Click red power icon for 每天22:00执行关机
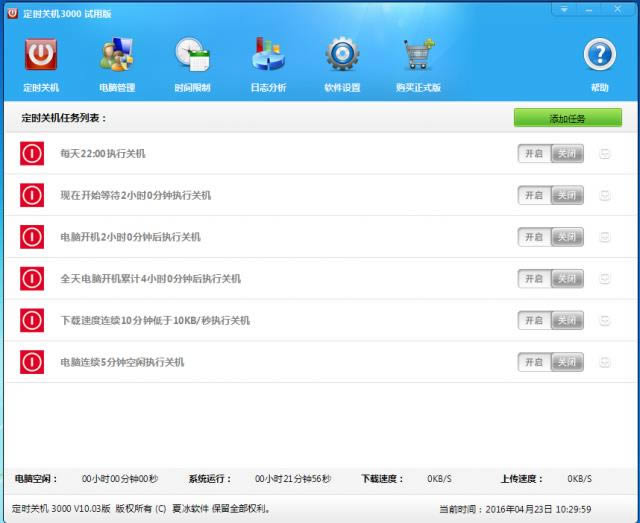Screen dimensions: 640x523 pos(32,154)
